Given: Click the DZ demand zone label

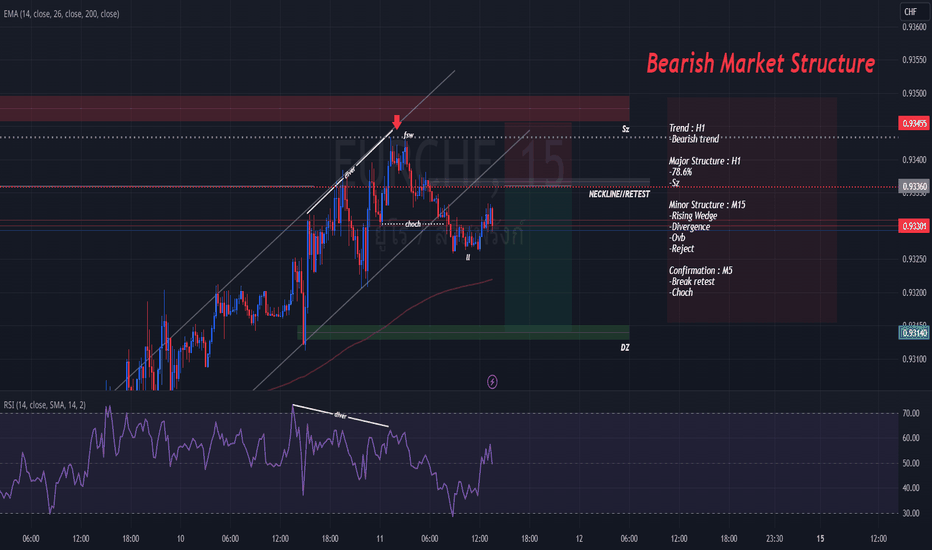Looking at the screenshot, I should (x=625, y=348).
